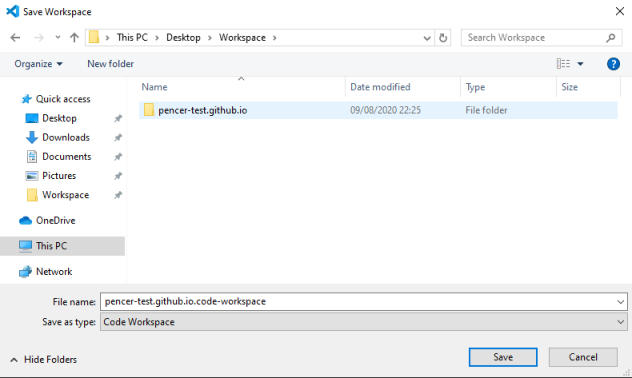Click the pin icon next to Downloads

118,138
